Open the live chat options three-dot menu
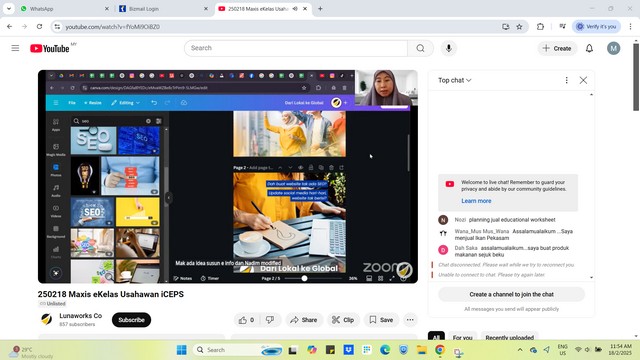 click(566, 80)
